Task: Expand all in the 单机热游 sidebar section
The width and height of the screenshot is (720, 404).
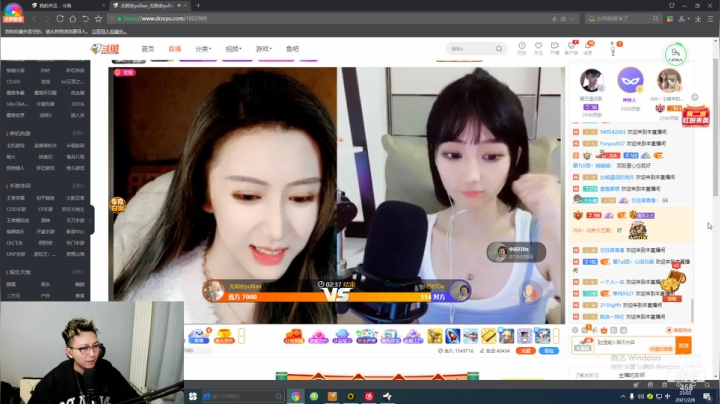Action: pos(78,133)
